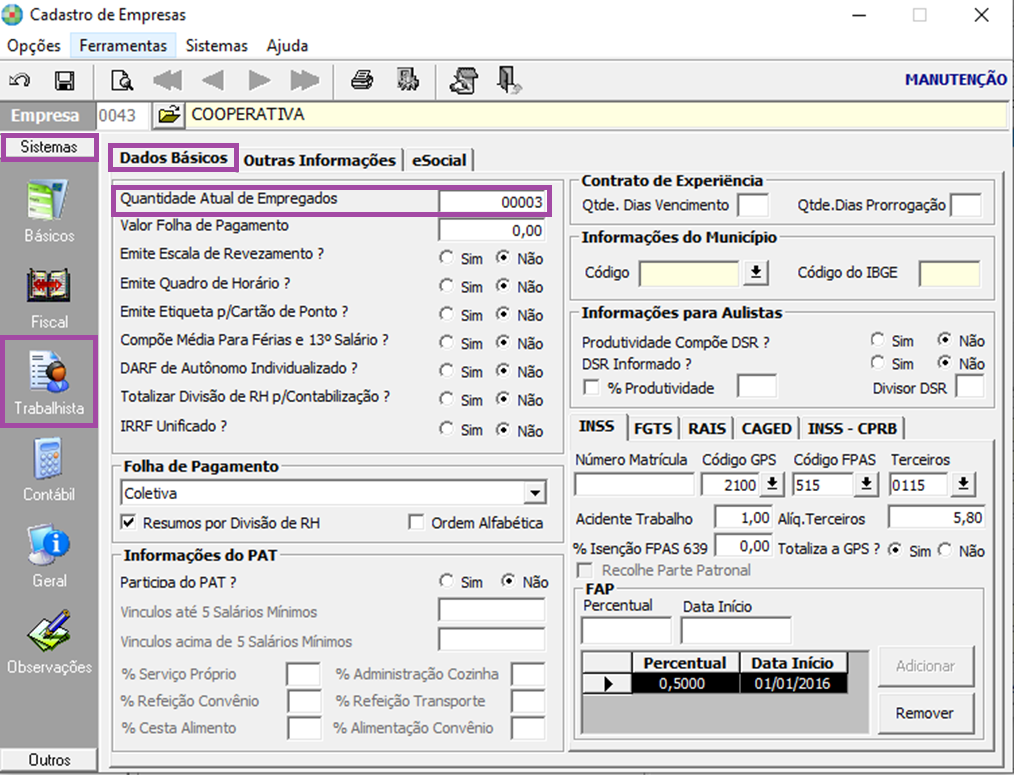
Task: Open the Opções menu
Action: pyautogui.click(x=34, y=46)
